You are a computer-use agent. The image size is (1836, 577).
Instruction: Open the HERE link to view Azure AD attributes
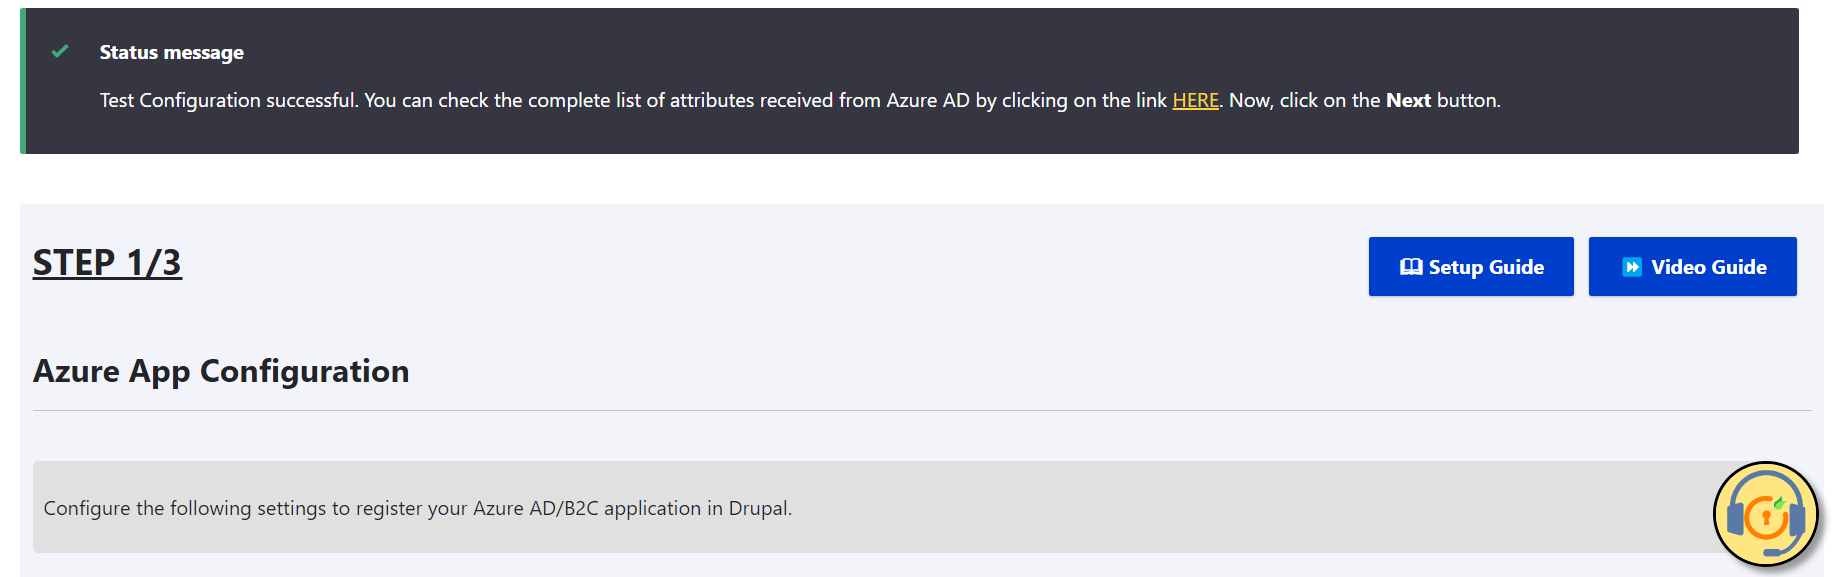pyautogui.click(x=1196, y=100)
